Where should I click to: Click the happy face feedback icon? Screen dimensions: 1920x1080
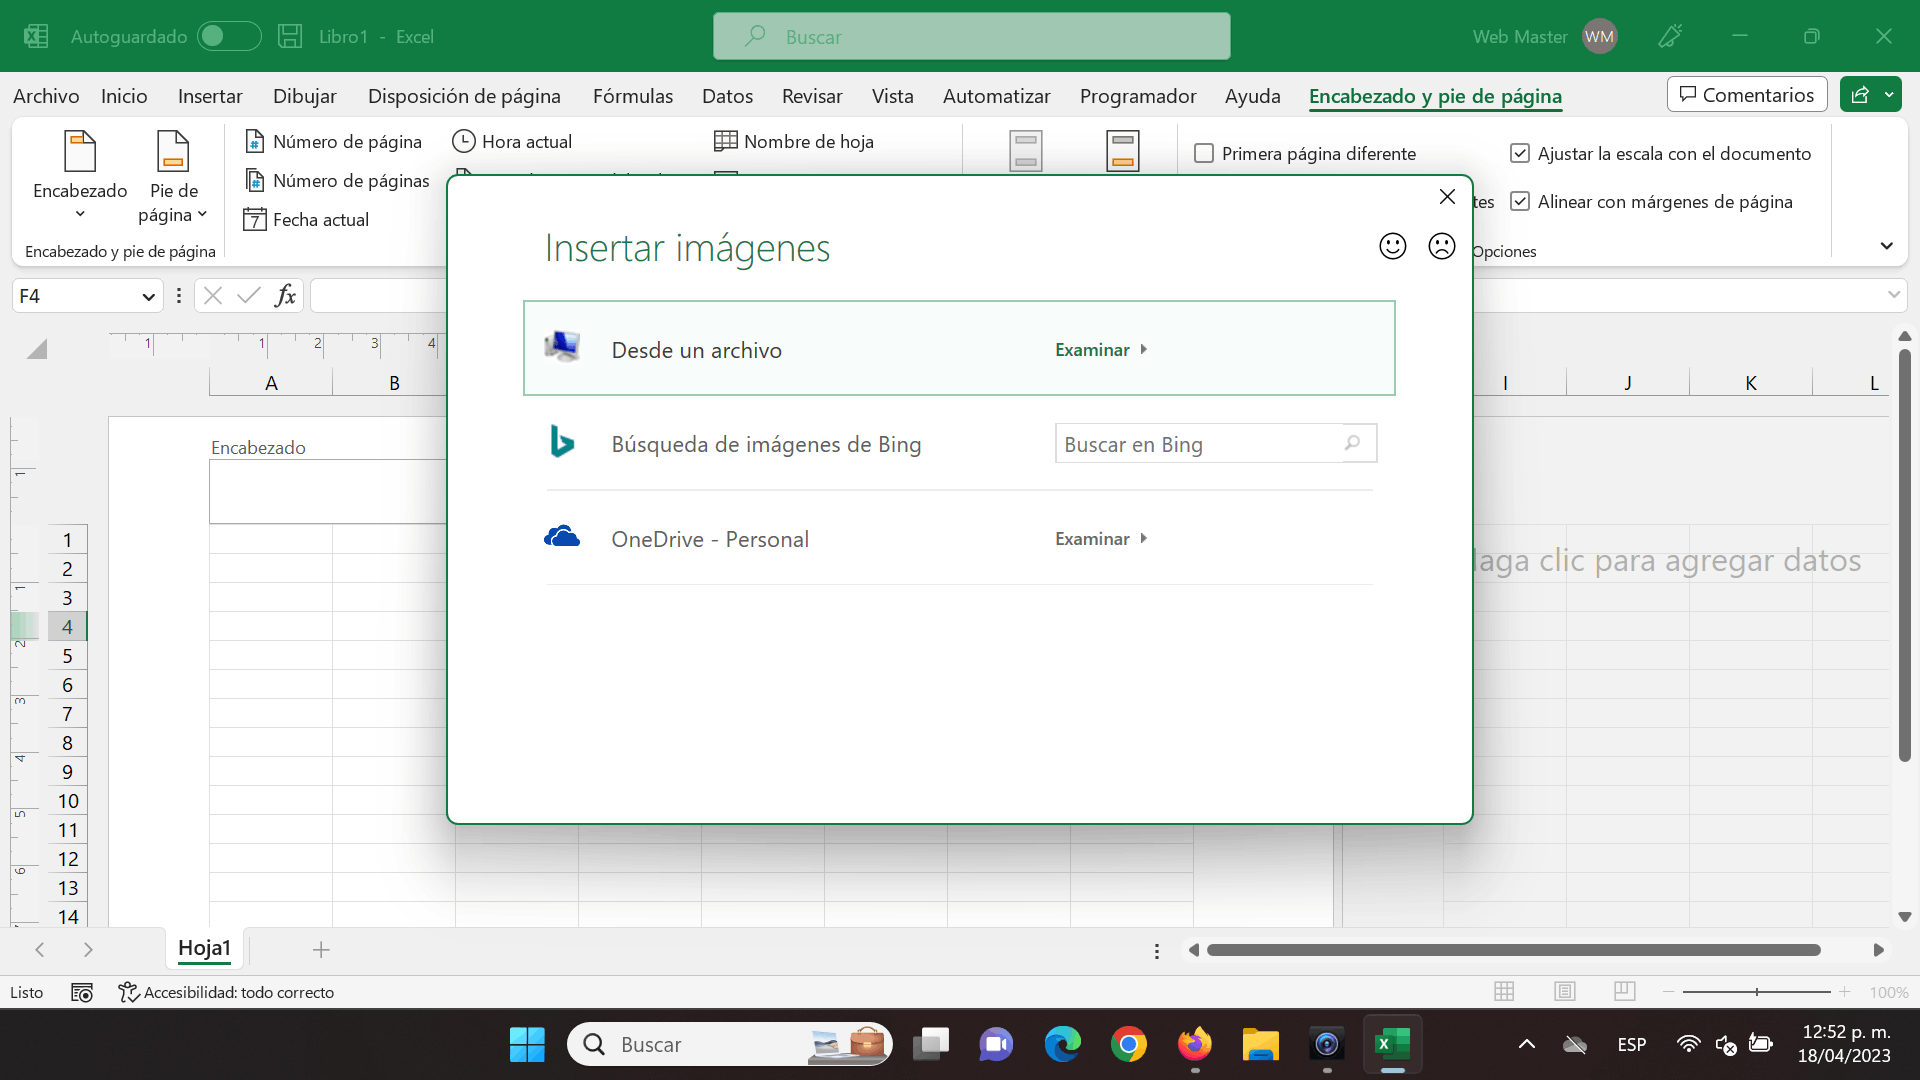[x=1392, y=246]
